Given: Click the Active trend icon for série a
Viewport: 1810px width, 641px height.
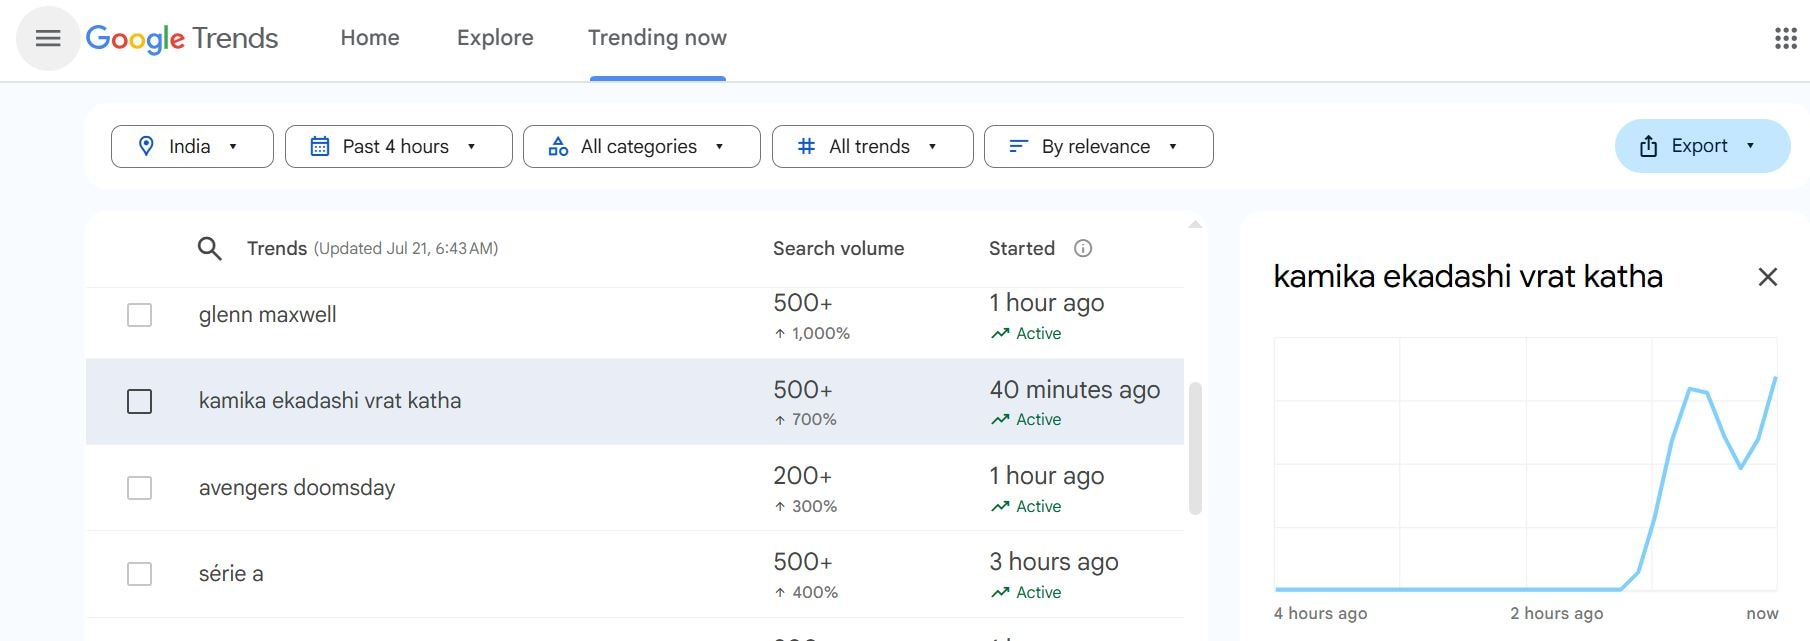Looking at the screenshot, I should click(1000, 592).
